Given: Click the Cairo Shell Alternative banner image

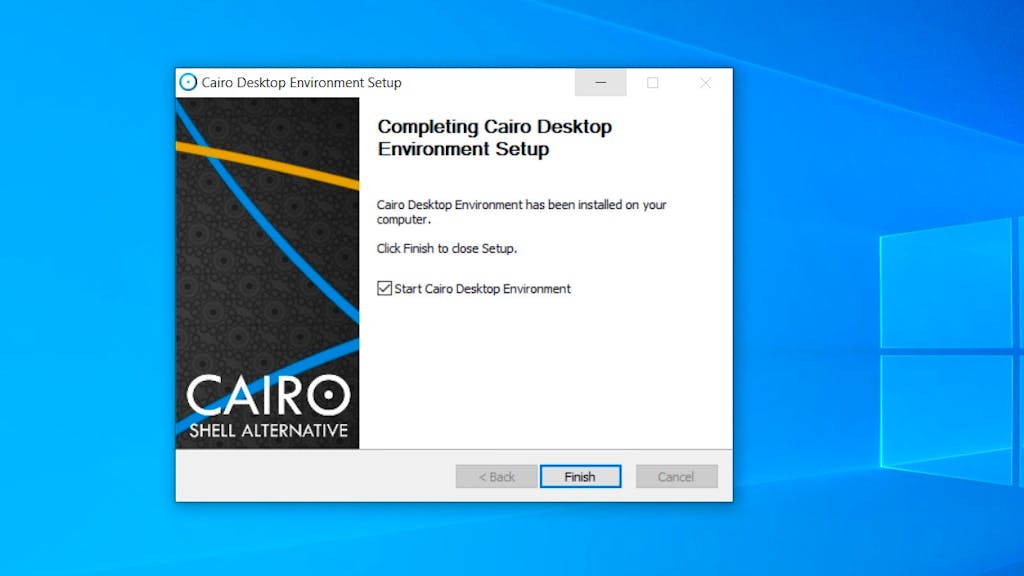Looking at the screenshot, I should tap(267, 273).
